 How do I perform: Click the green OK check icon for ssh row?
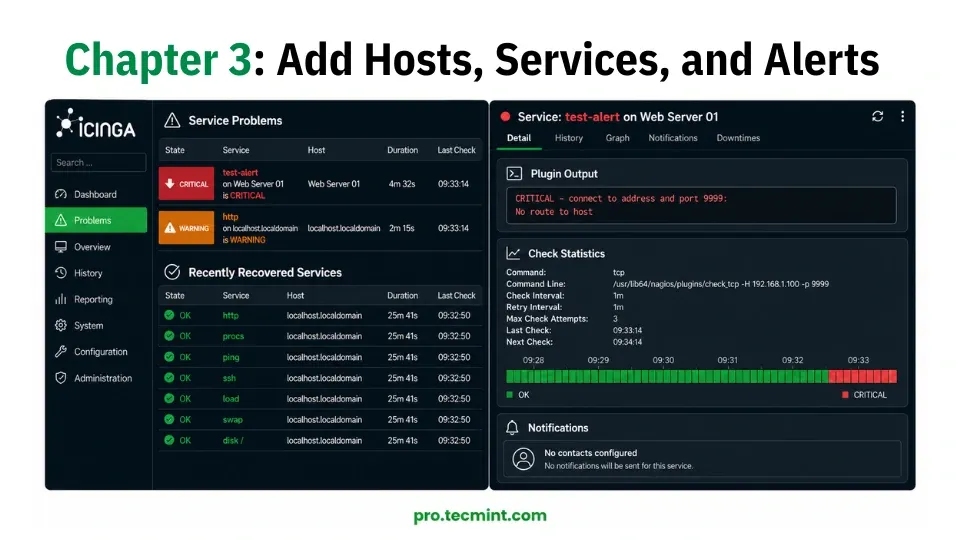[x=169, y=378]
